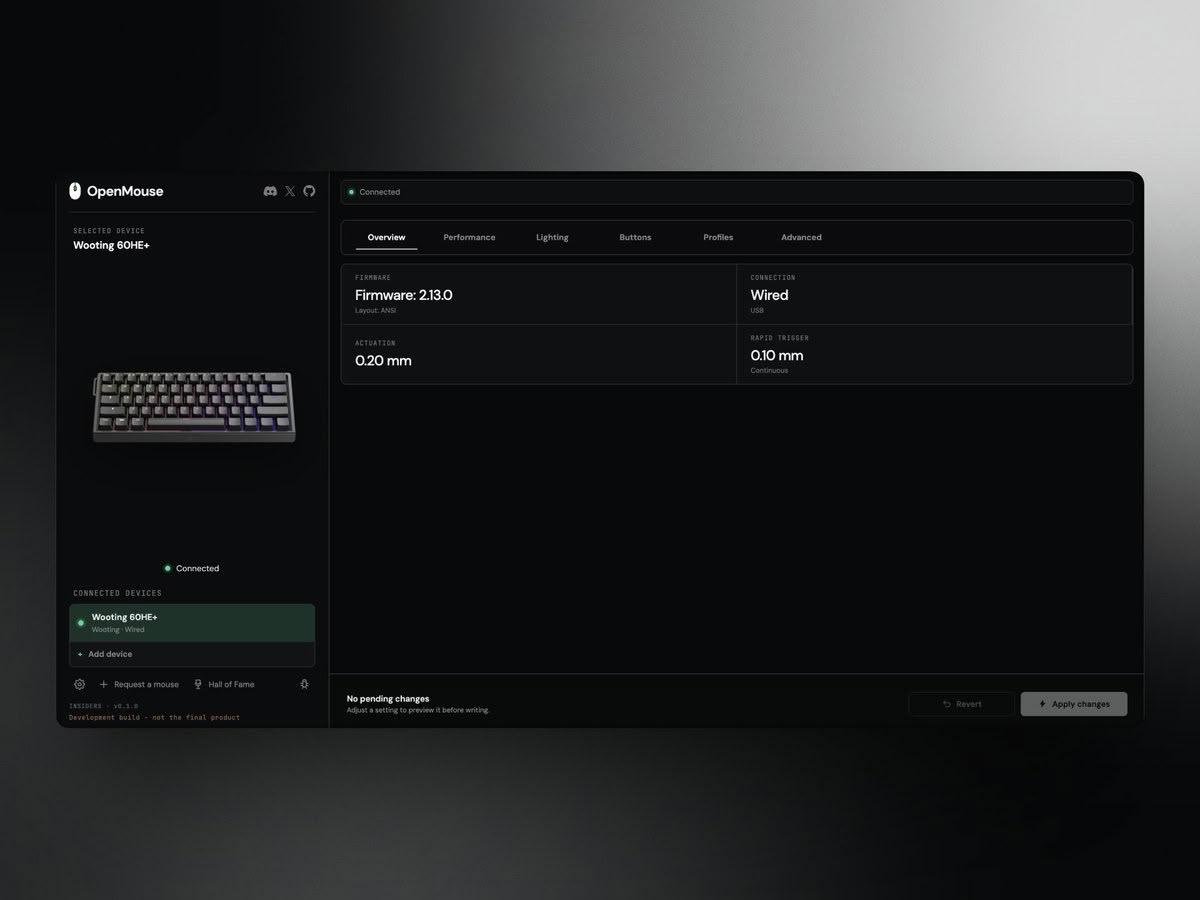Click the OpenMouse logo icon

75,191
